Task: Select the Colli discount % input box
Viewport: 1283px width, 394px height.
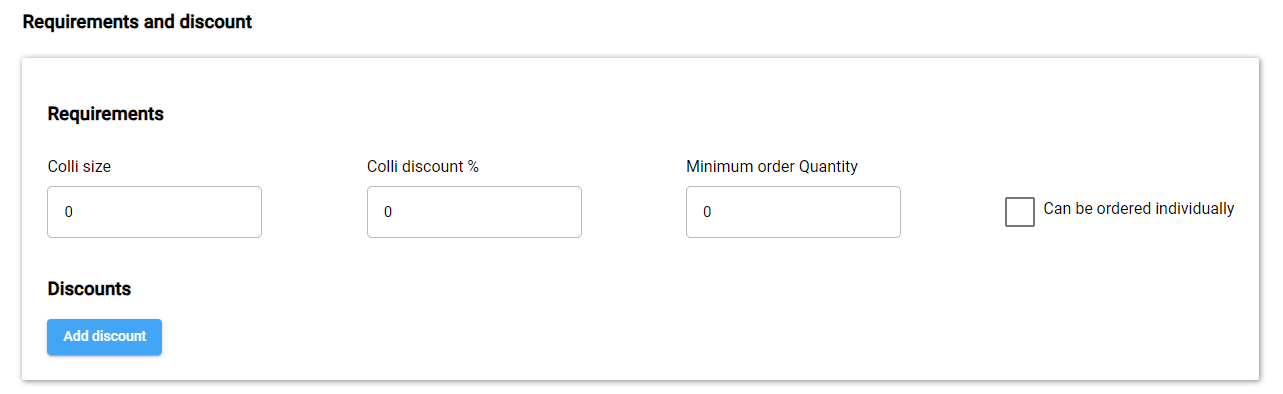Action: click(474, 212)
